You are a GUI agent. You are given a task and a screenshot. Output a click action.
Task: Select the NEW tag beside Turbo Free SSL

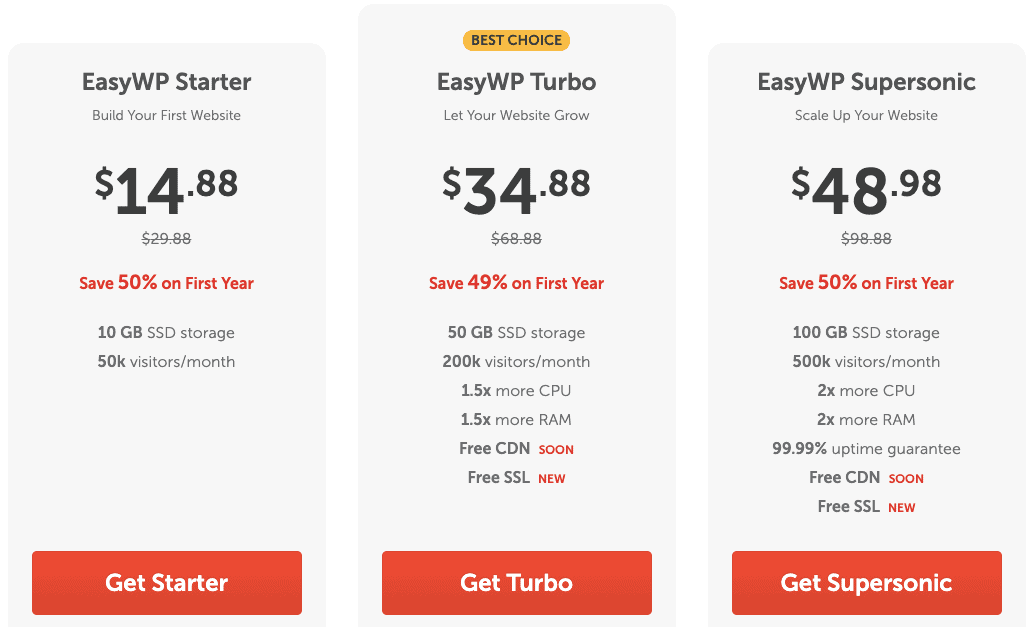pos(551,479)
